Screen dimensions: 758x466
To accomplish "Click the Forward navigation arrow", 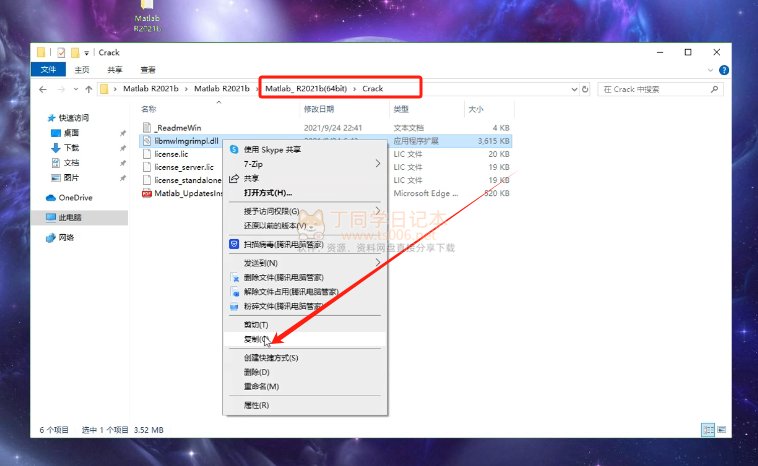I will (61, 89).
